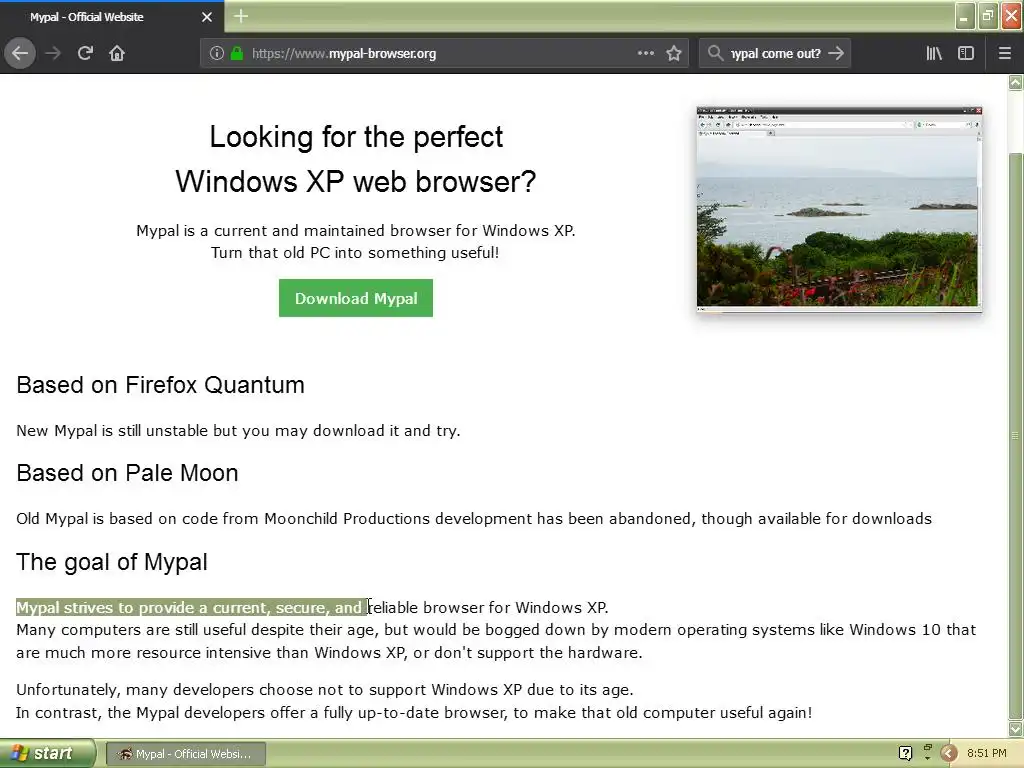Viewport: 1024px width, 768px height.
Task: Open page actions three-dot menu
Action: coord(646,53)
